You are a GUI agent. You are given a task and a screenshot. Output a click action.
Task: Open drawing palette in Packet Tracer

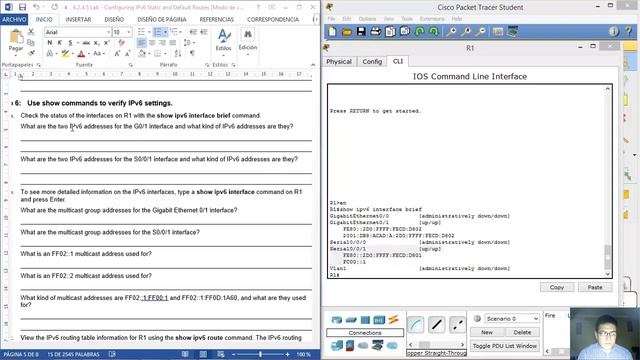498,31
